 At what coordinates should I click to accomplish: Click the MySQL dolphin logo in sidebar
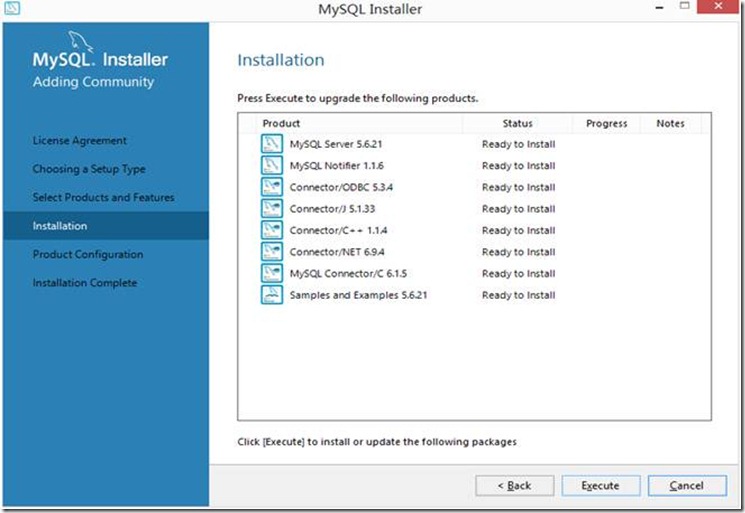80,41
